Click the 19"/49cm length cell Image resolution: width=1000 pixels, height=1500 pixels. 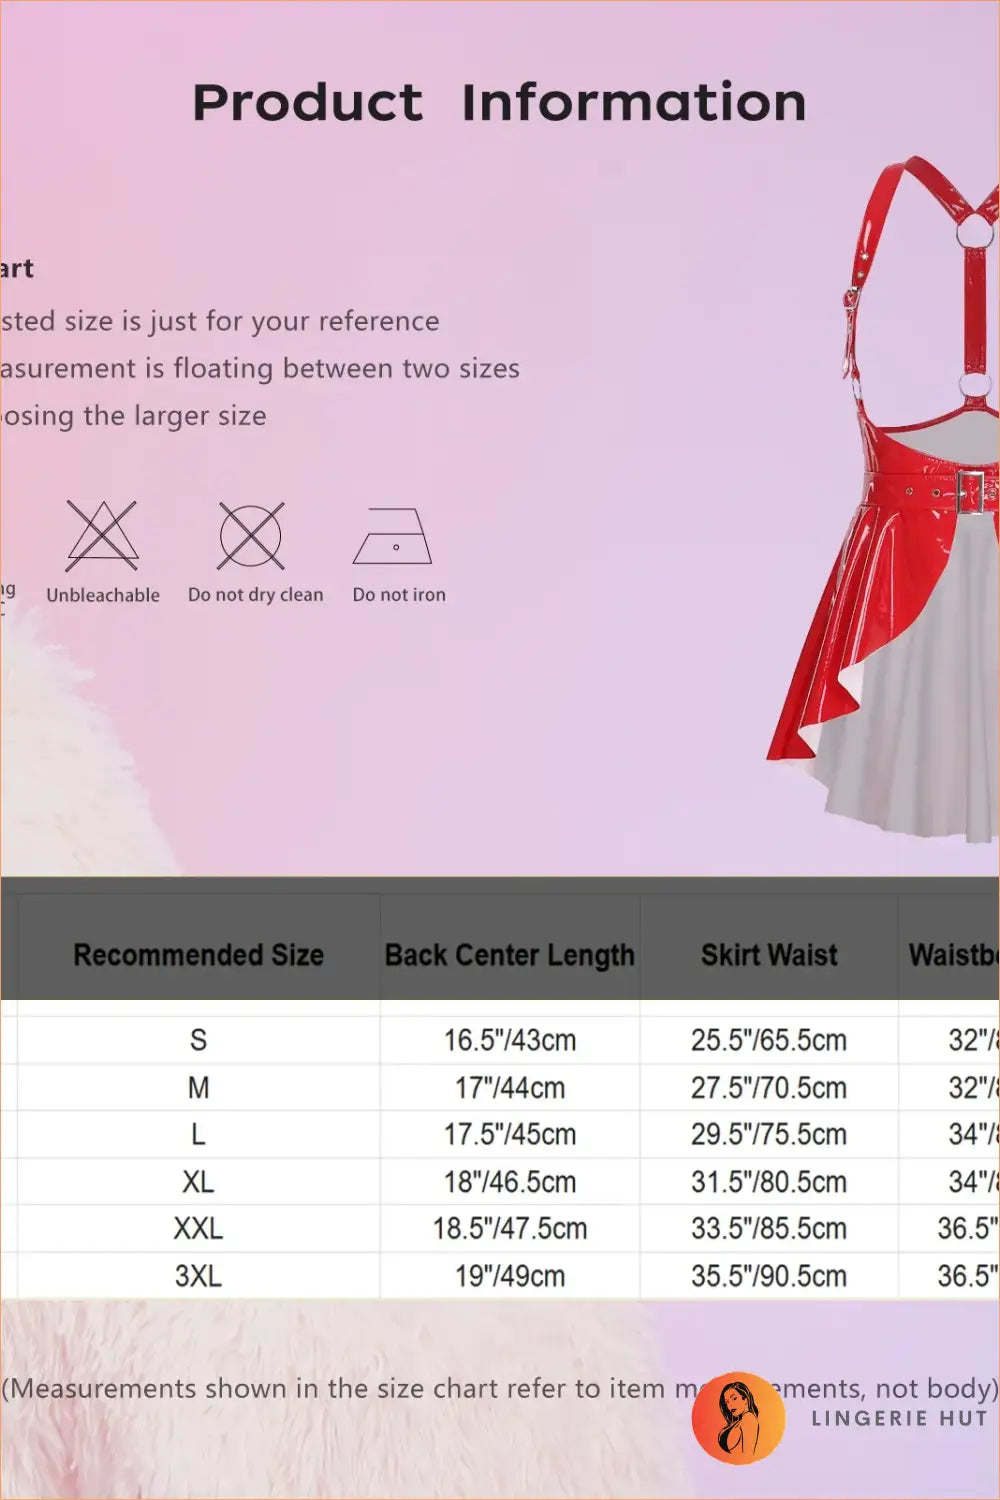tap(510, 1276)
